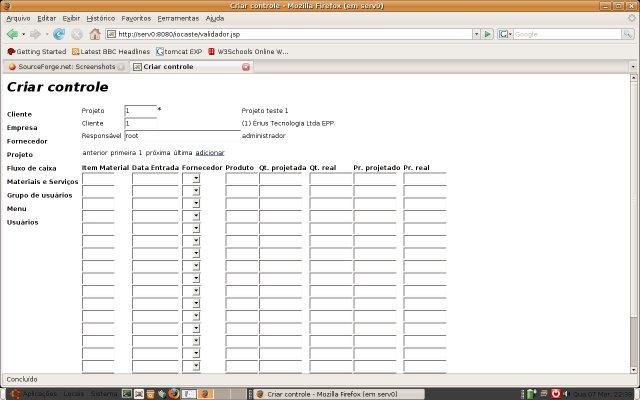
Task: Open the Editar menu
Action: (47, 18)
